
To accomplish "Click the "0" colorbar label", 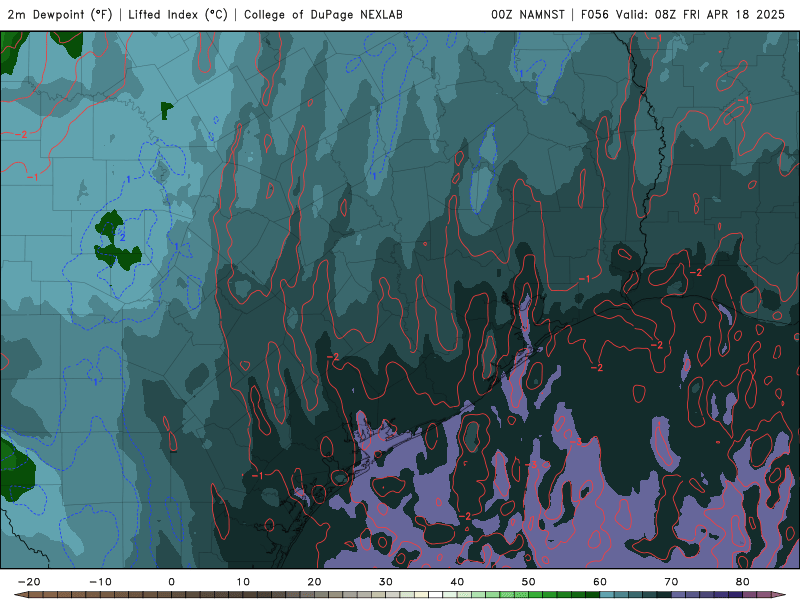I will click(171, 582).
